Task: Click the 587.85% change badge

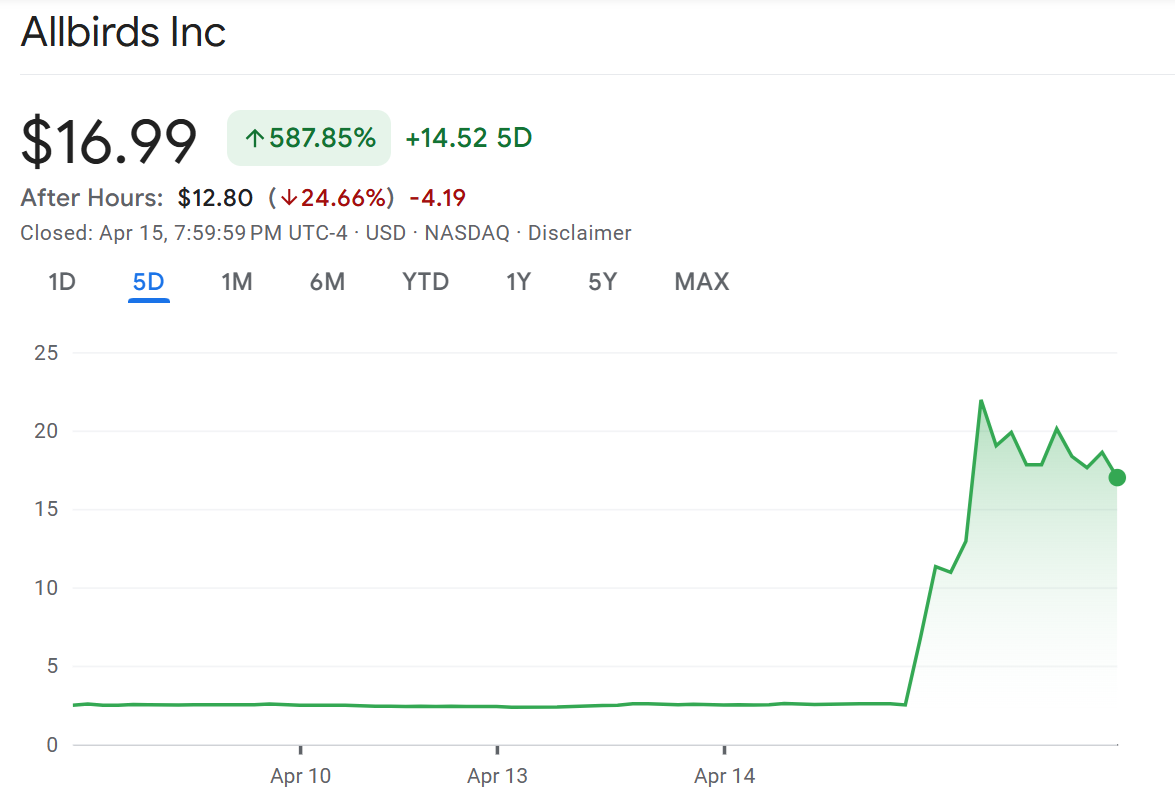Action: coord(308,137)
